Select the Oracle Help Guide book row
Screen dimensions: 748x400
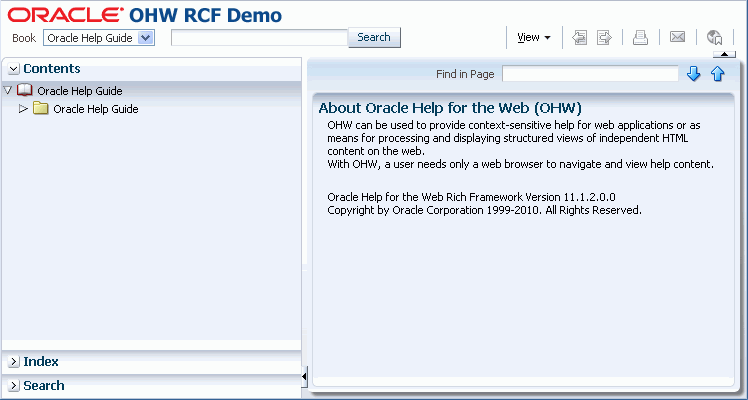pyautogui.click(x=152, y=91)
